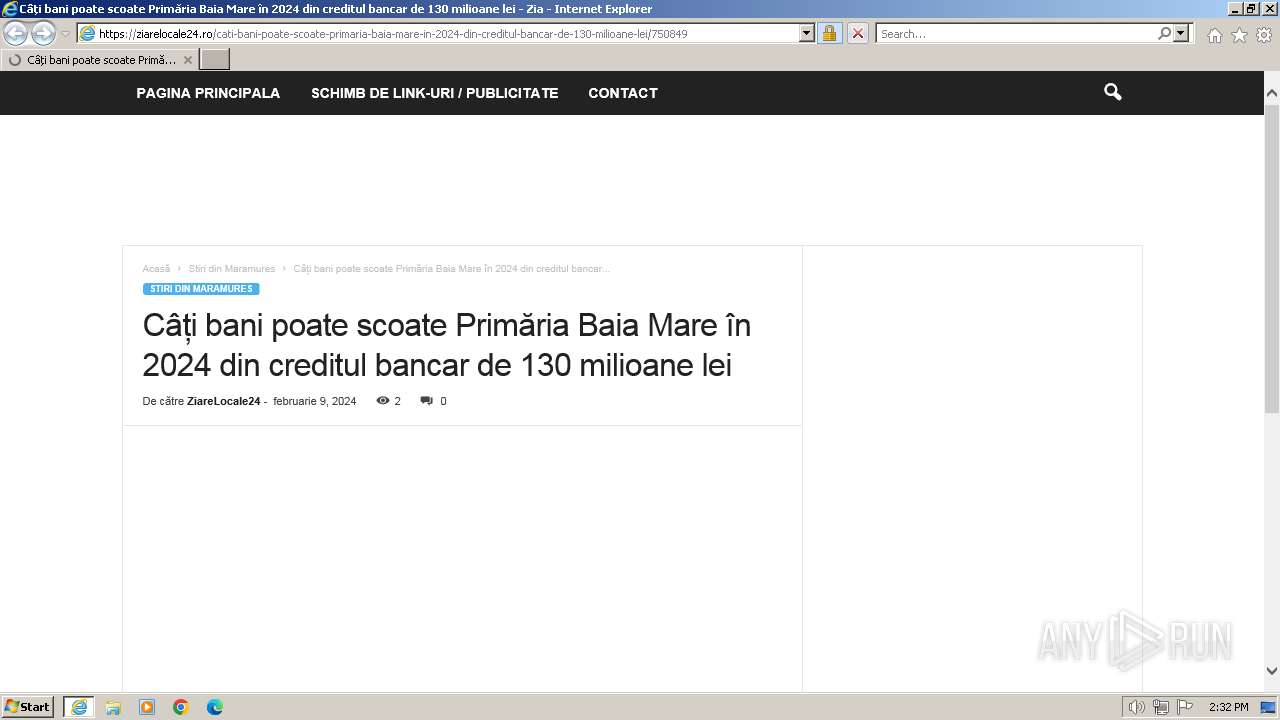The image size is (1280, 720).
Task: Open the Favorites star icon
Action: (1239, 35)
